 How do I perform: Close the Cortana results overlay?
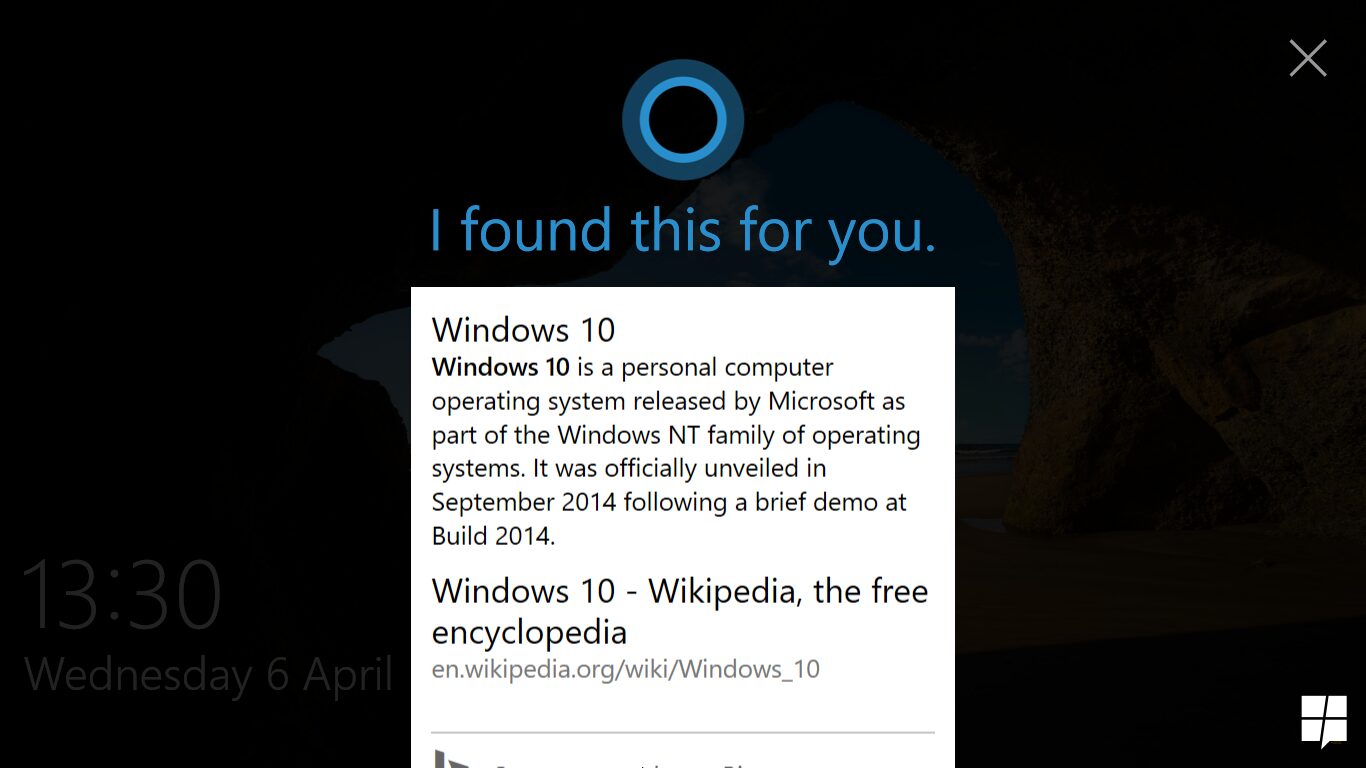point(1307,59)
